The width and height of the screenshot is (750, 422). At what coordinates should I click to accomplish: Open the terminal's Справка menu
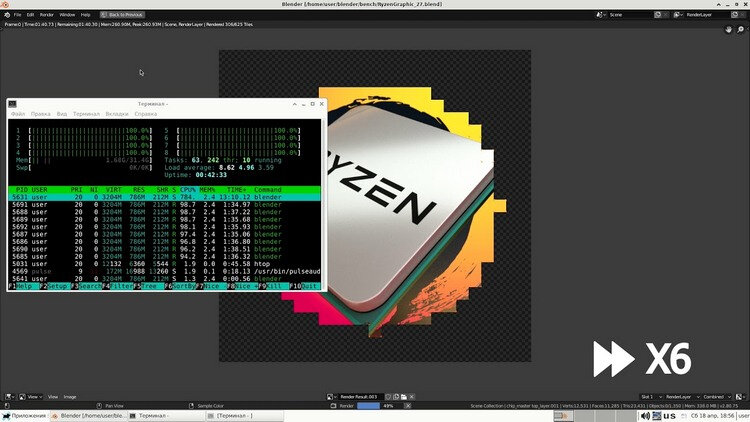click(x=145, y=114)
